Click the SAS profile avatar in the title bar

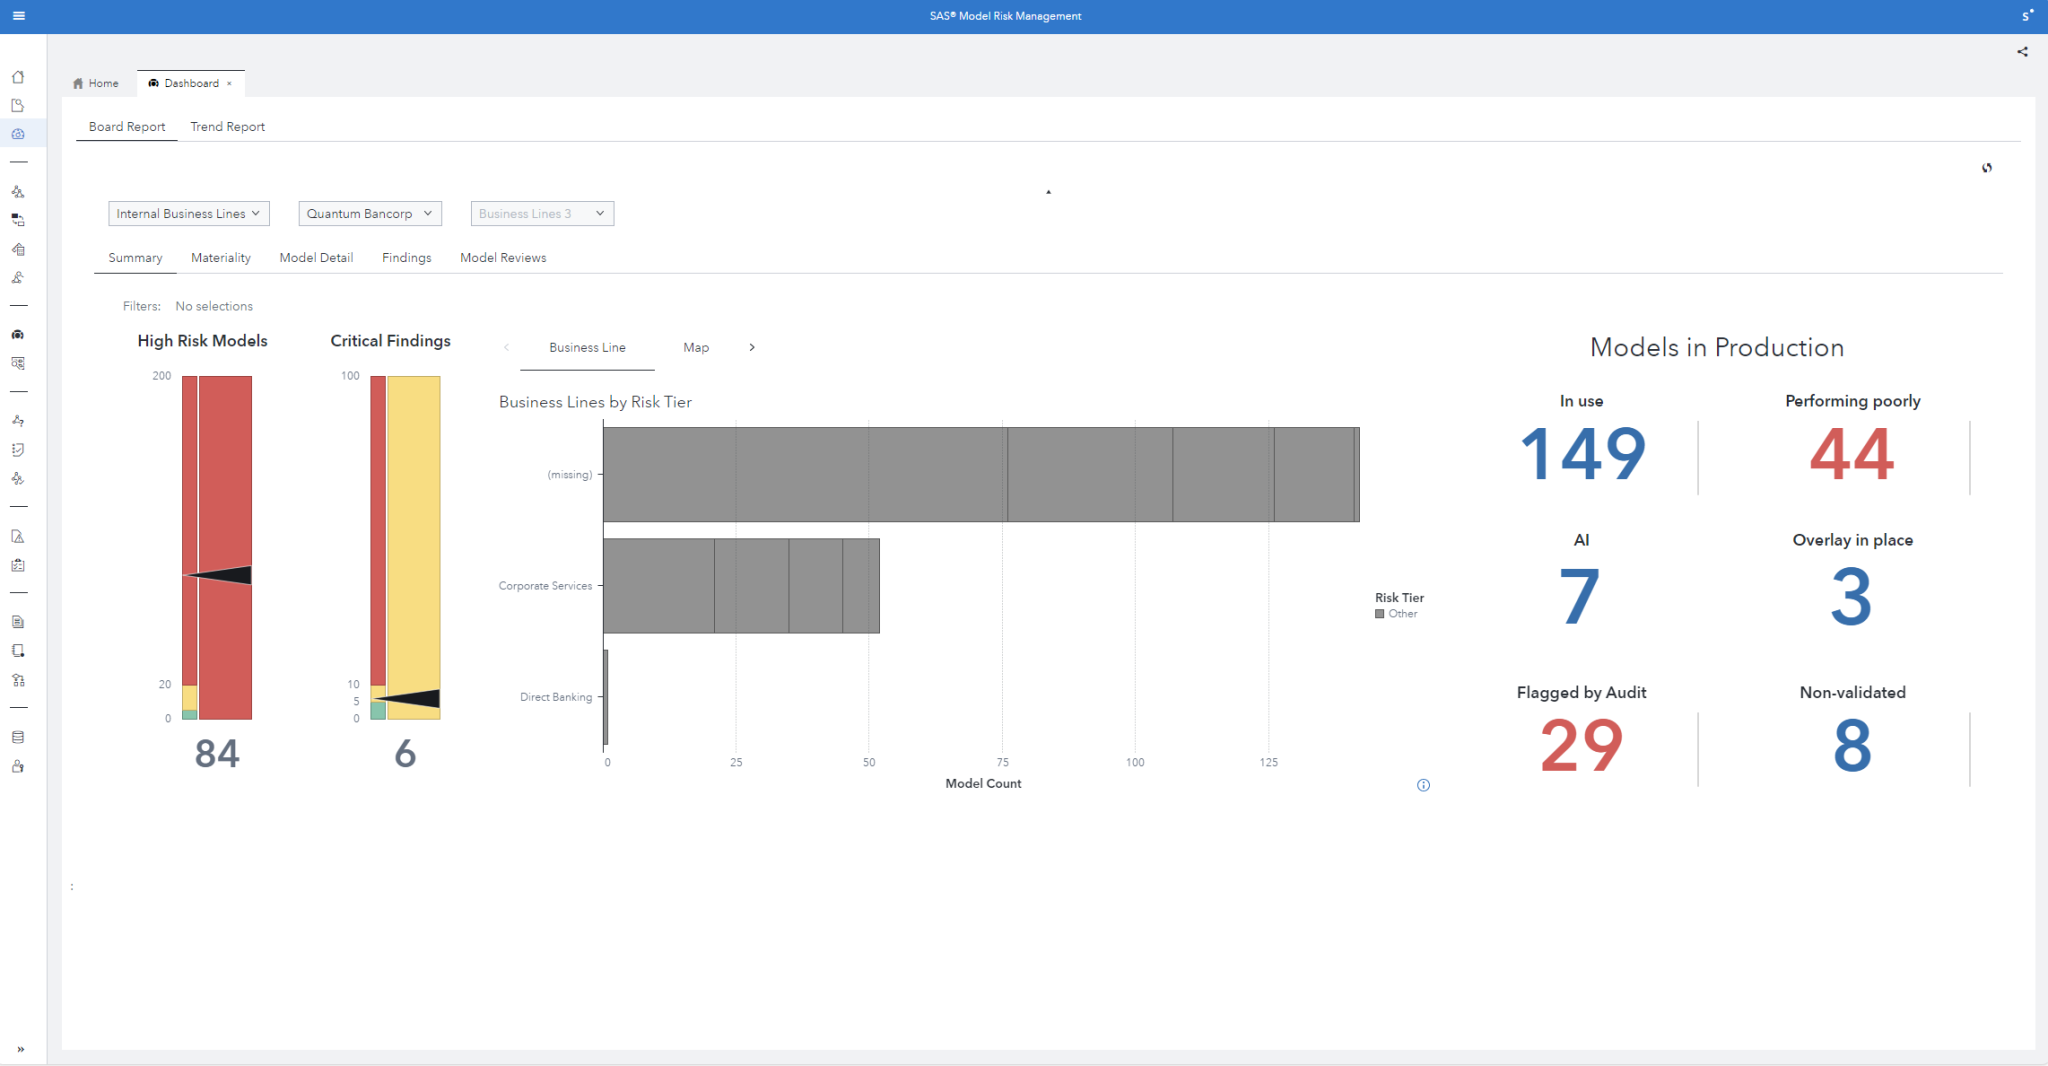pos(2028,16)
